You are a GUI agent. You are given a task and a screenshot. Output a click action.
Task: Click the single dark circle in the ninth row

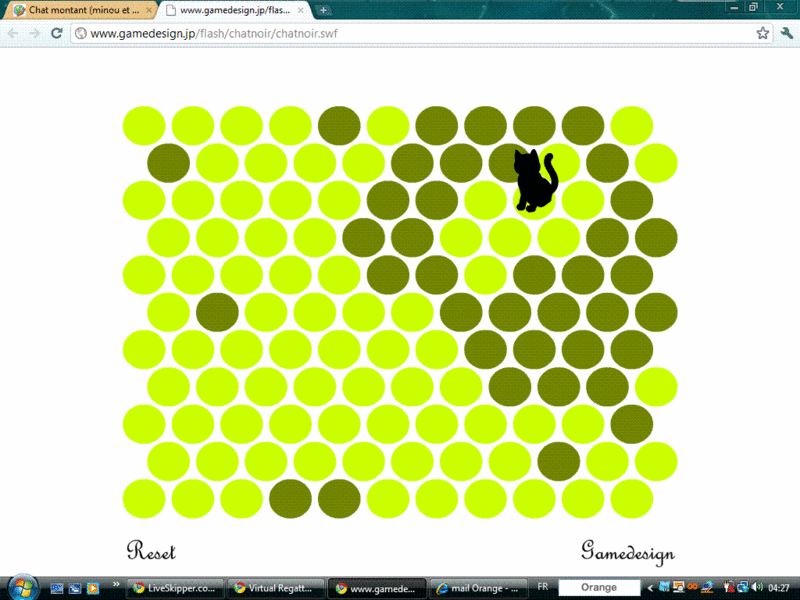(x=632, y=424)
